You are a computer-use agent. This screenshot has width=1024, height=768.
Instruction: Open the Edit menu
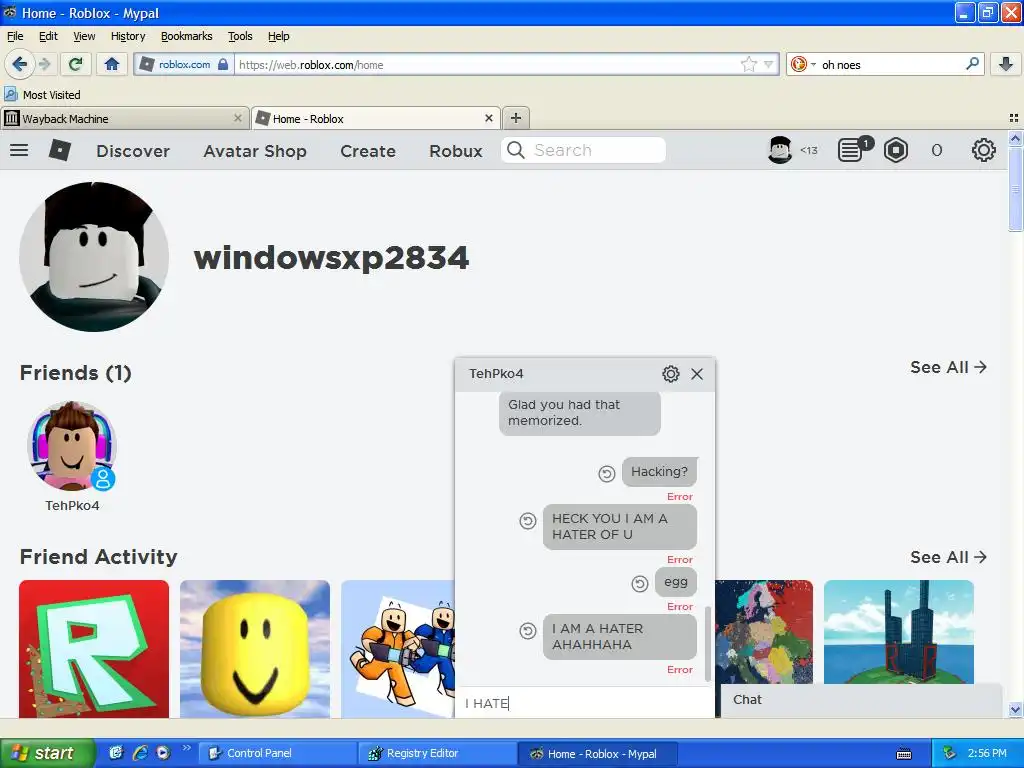coord(48,36)
